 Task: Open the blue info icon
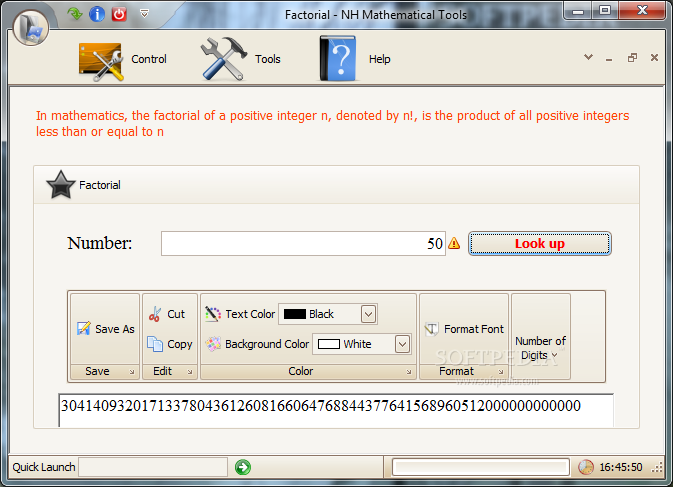[x=97, y=14]
